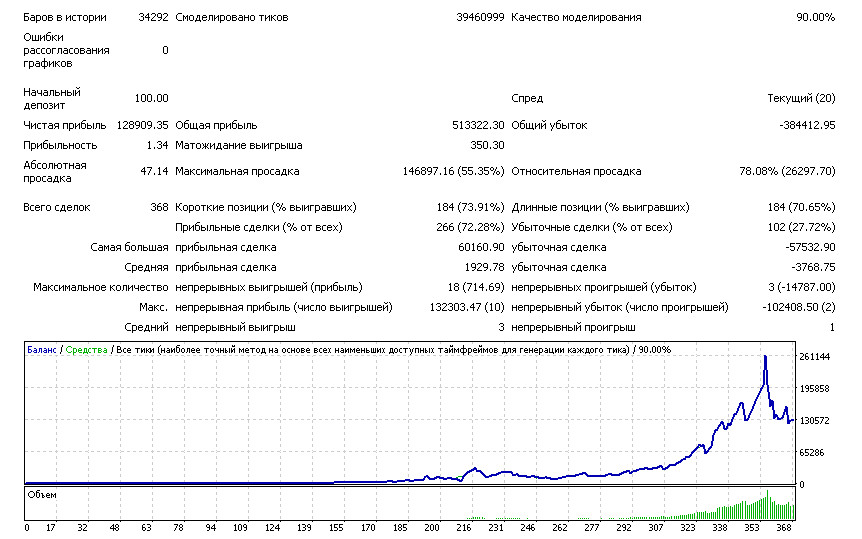This screenshot has width=862, height=539.
Task: Click the total trades value 368
Action: (x=159, y=207)
